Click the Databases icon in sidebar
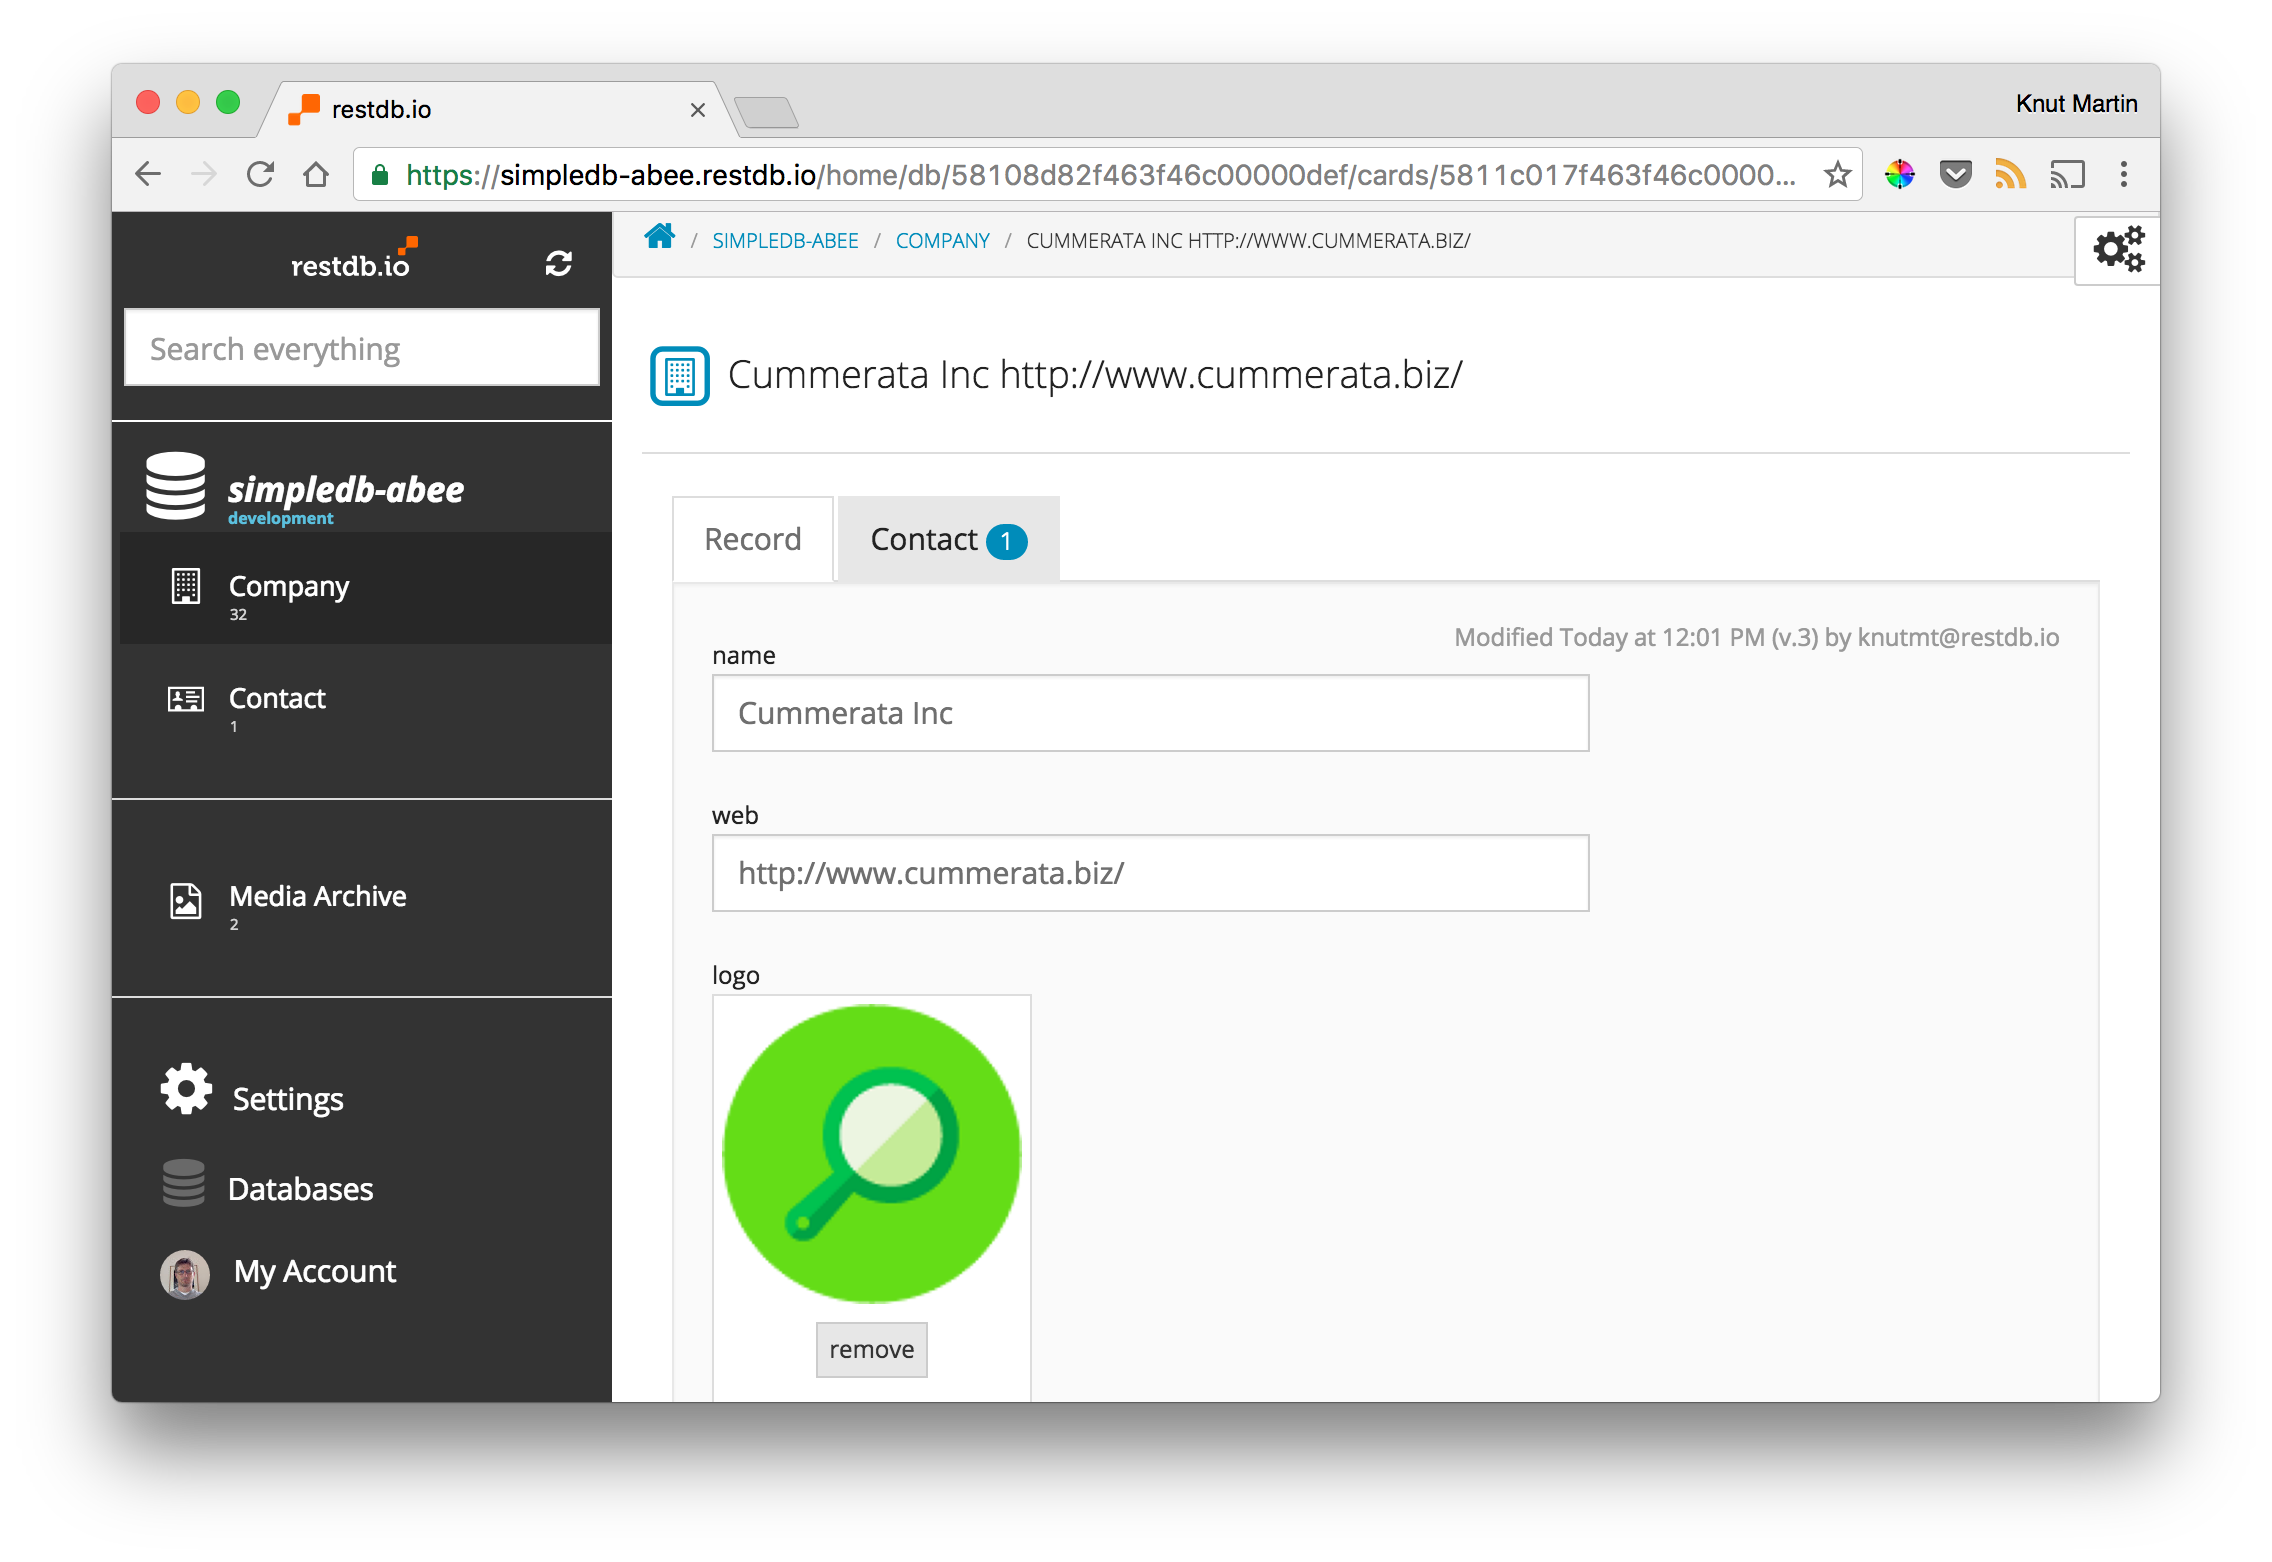Viewport: 2272px width, 1562px height. (186, 1187)
